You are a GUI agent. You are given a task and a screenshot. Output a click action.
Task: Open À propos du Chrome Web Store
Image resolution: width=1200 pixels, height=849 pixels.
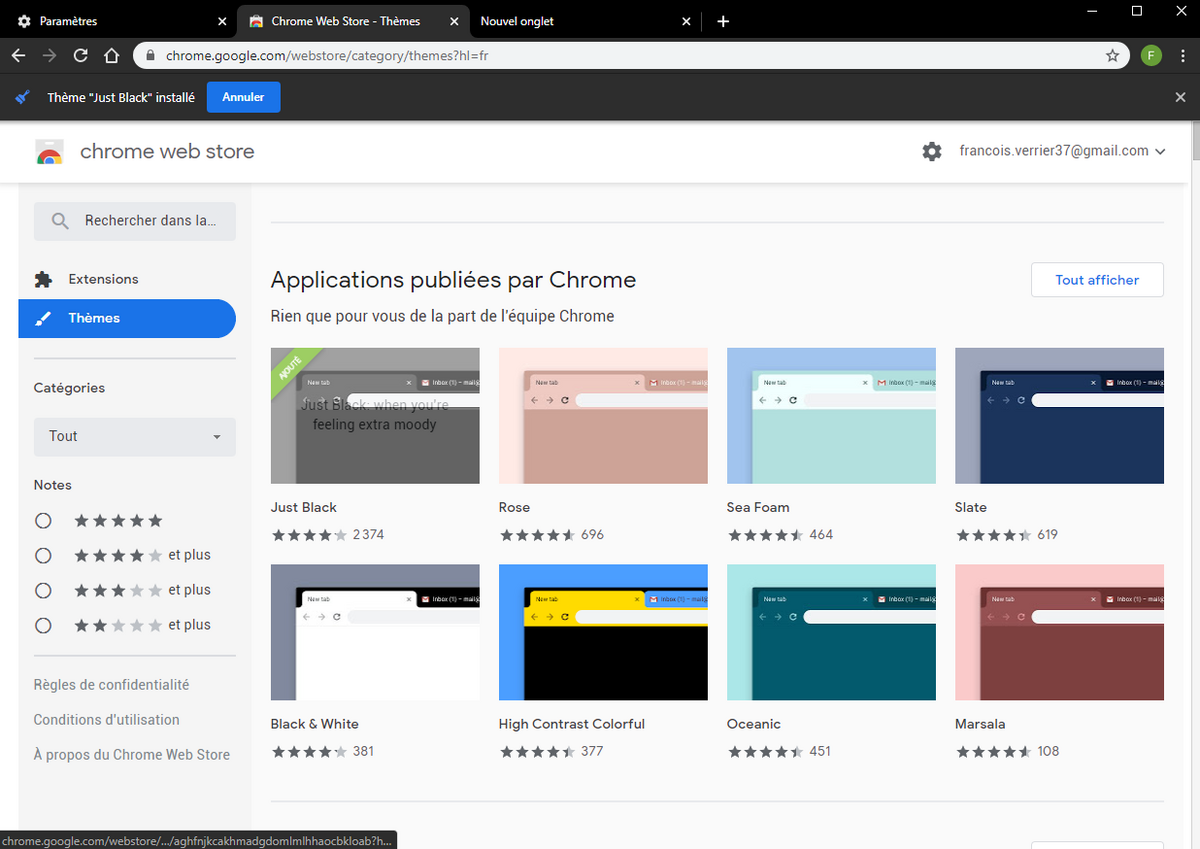[132, 755]
